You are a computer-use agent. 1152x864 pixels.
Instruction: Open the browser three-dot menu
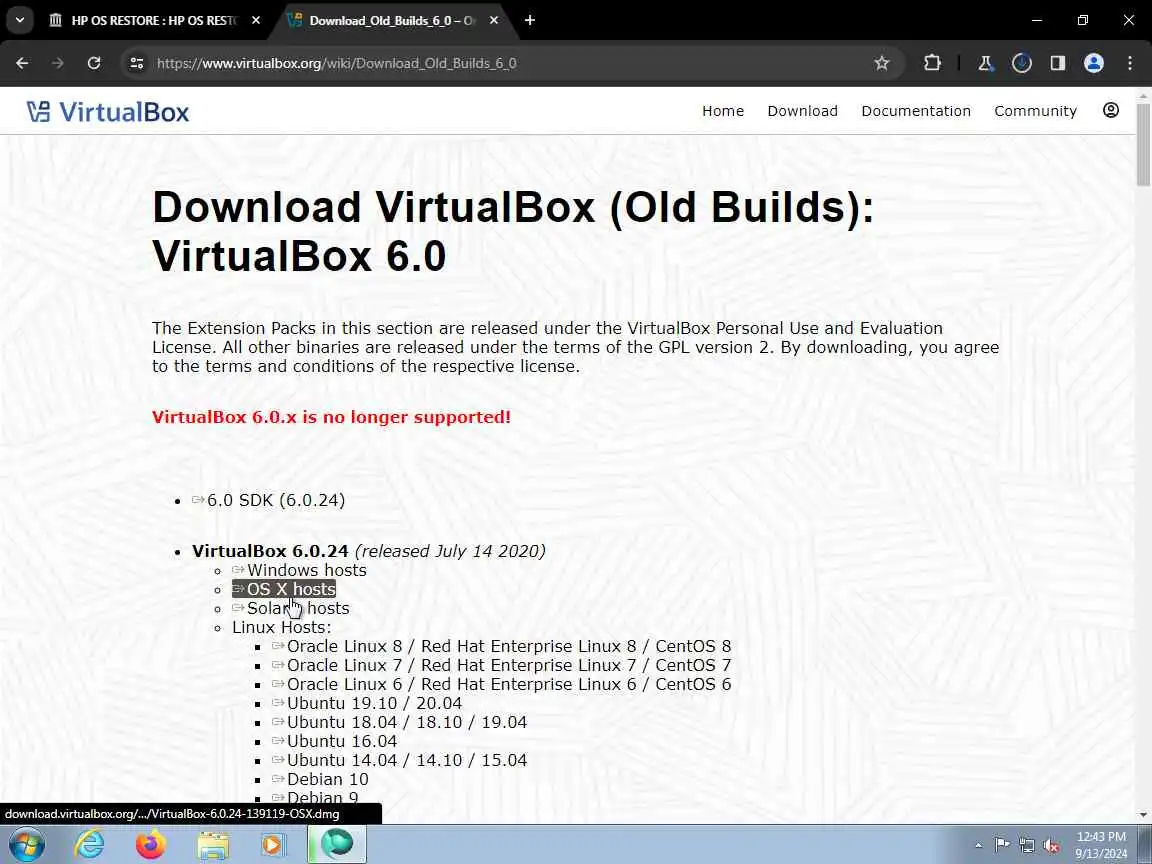point(1130,63)
